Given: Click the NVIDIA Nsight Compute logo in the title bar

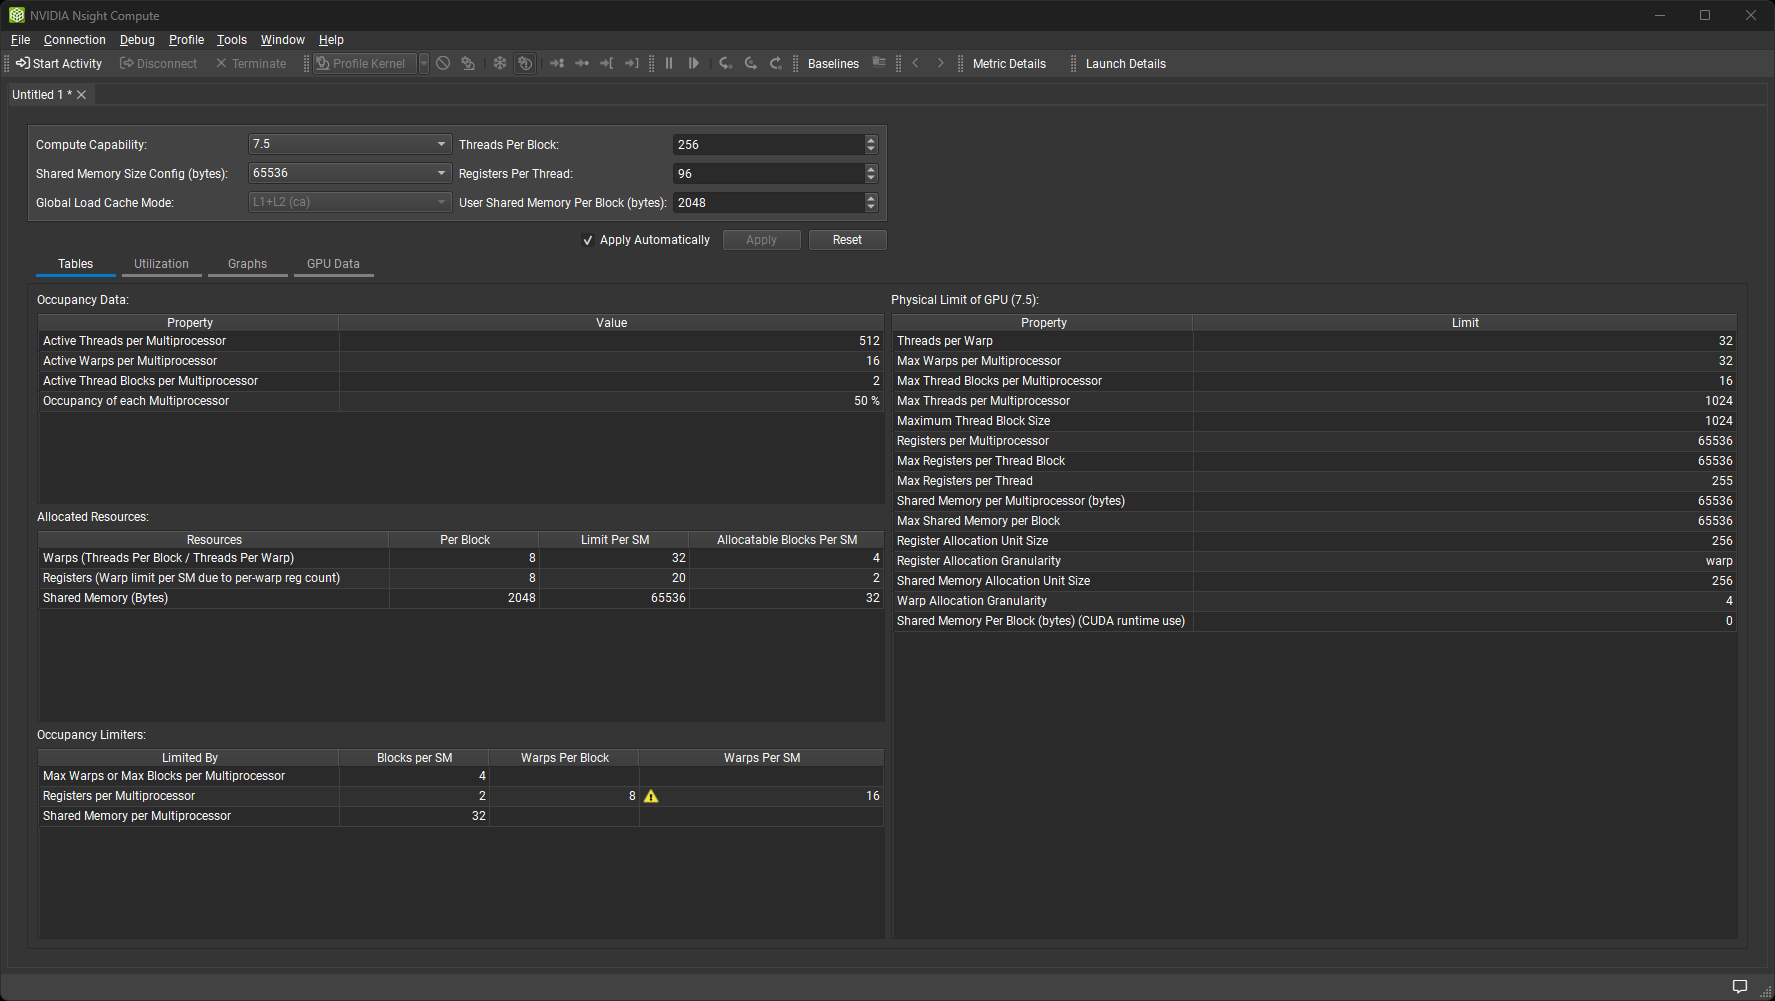Looking at the screenshot, I should click(x=16, y=15).
